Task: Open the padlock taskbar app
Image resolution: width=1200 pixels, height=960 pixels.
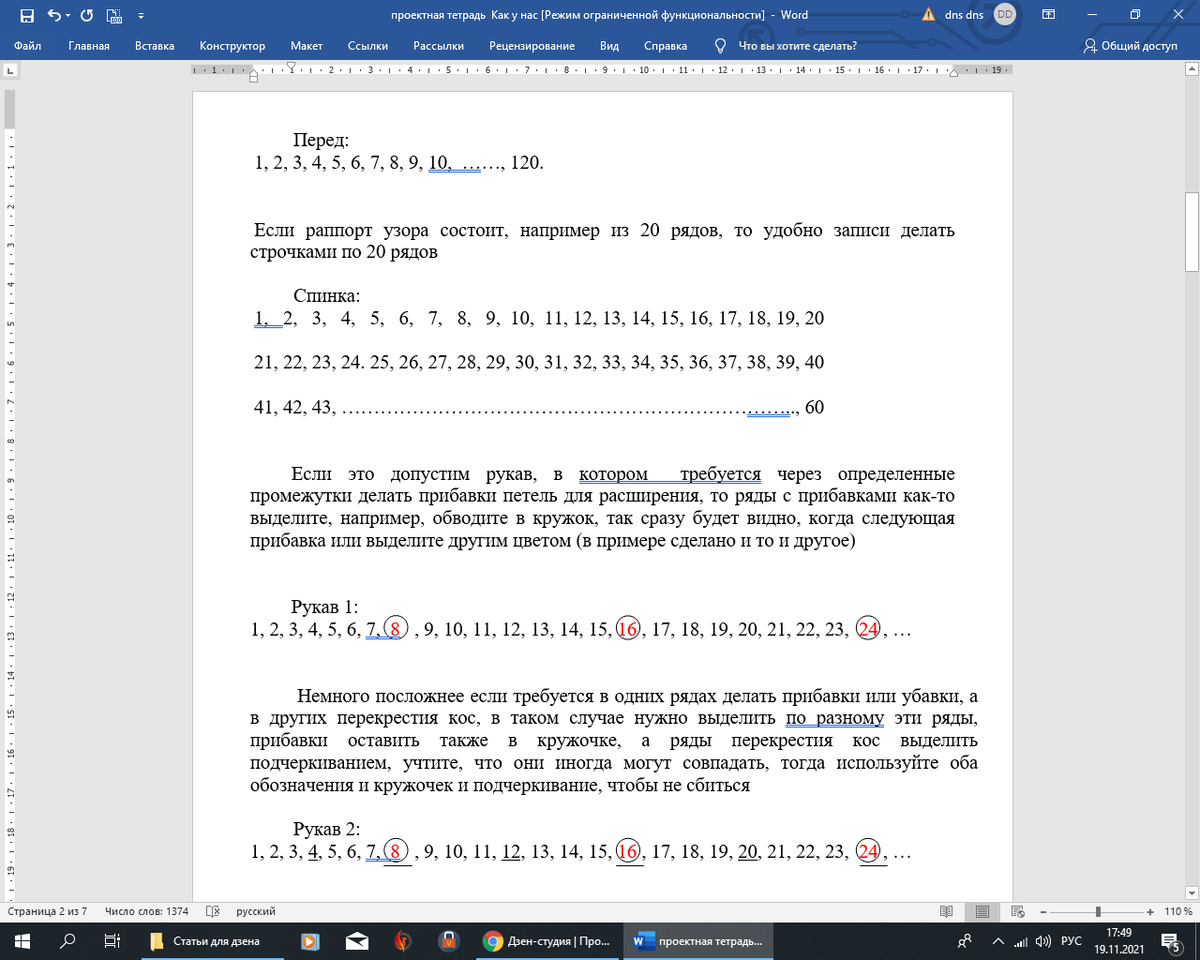Action: (x=450, y=941)
